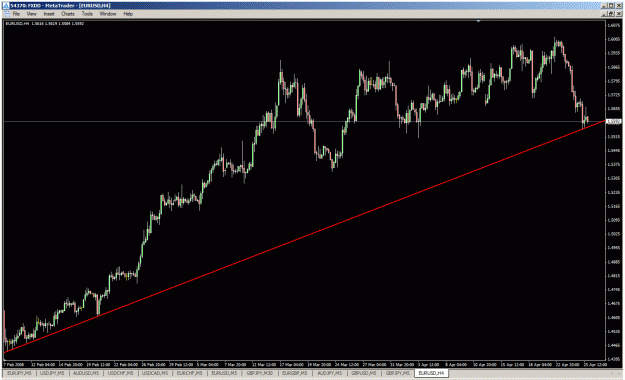Close the MetaTrader application window
Viewport: 625px width, 380px height.
pyautogui.click(x=619, y=6)
